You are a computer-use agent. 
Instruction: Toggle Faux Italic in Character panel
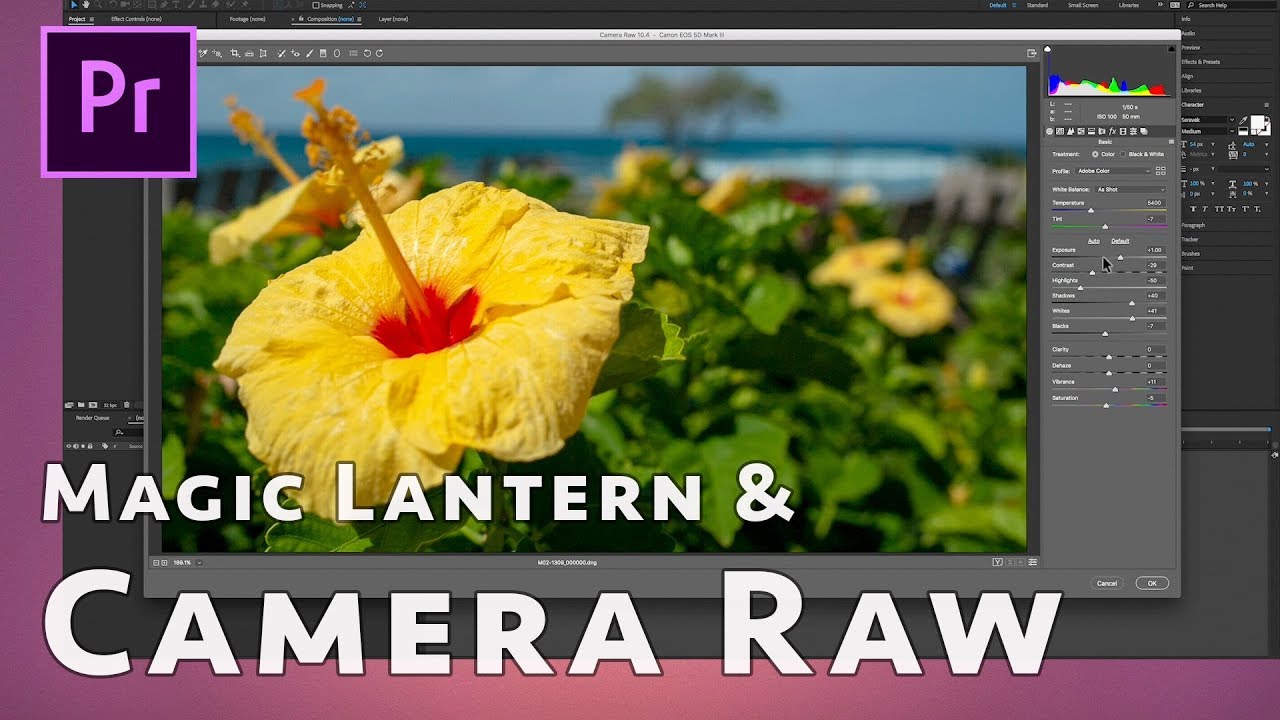1205,209
